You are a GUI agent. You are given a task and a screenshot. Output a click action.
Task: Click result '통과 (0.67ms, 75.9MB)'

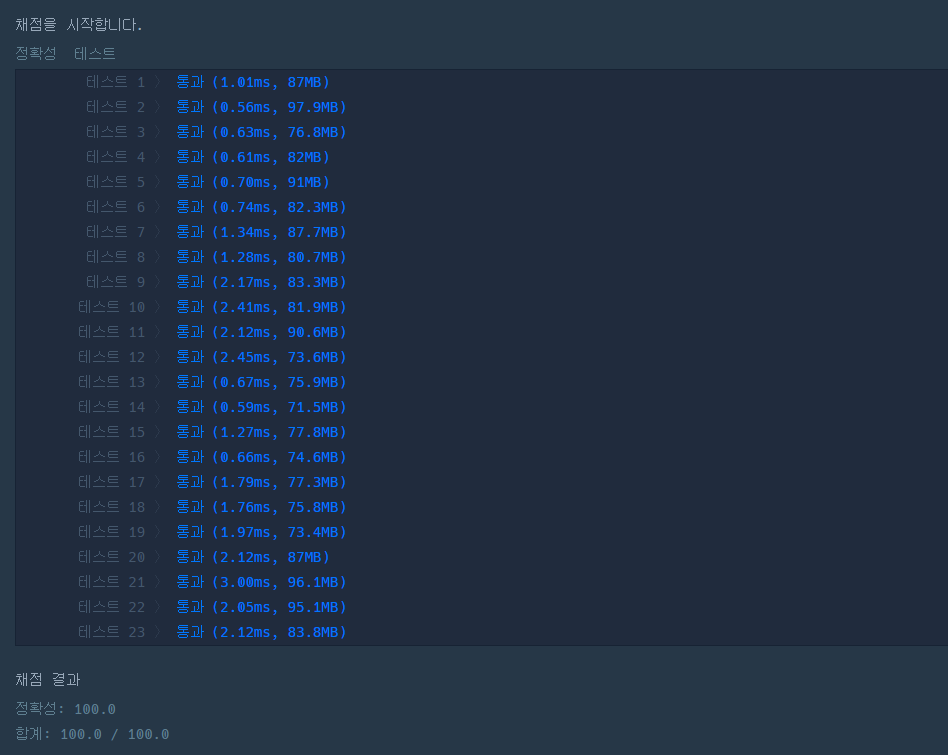[261, 382]
